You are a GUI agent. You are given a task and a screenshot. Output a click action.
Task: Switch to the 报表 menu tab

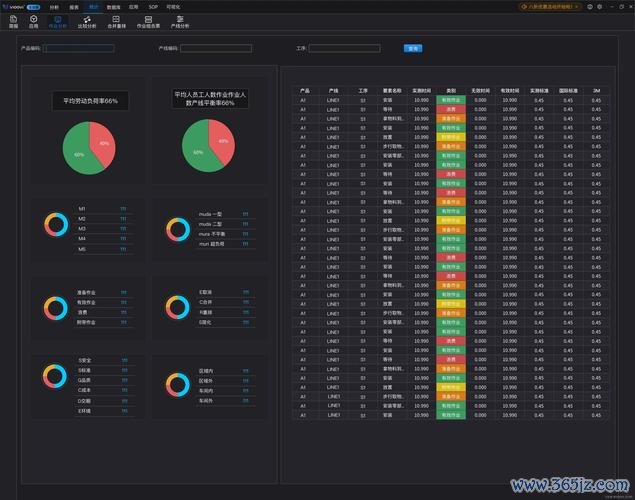pyautogui.click(x=74, y=7)
